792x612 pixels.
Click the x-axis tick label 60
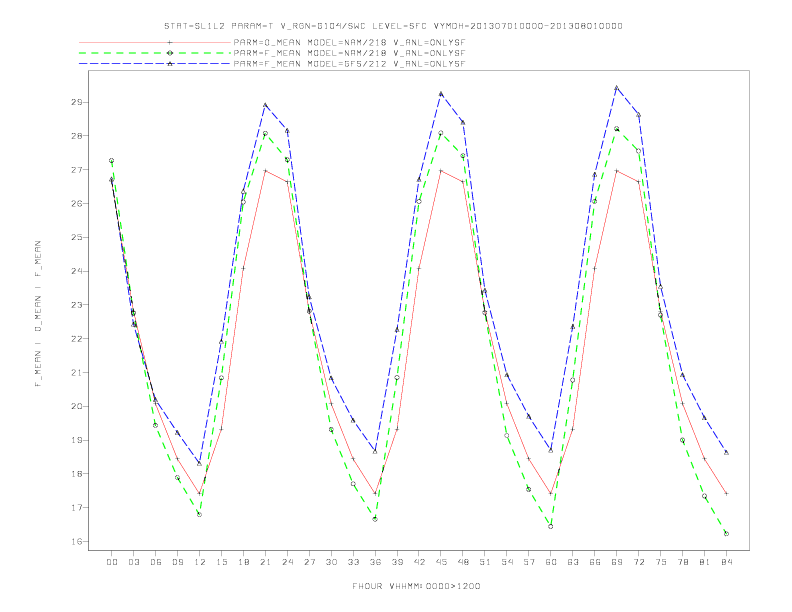pos(551,562)
